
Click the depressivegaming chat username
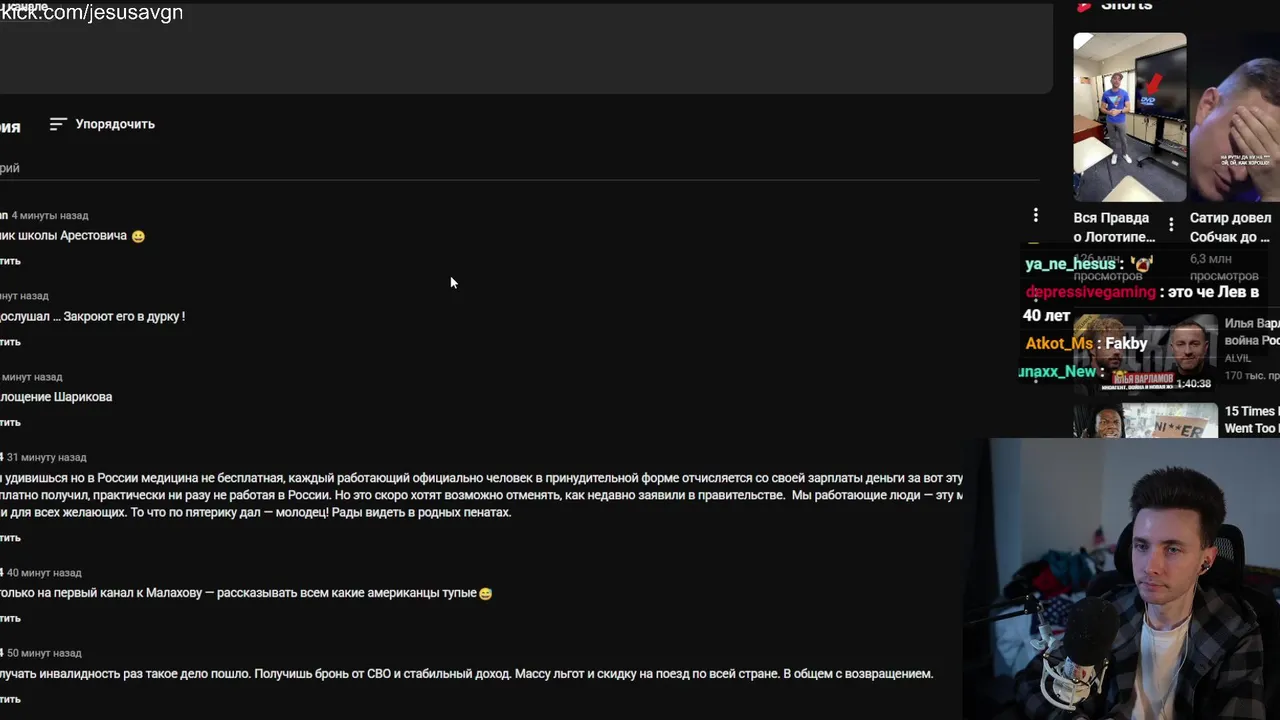click(x=1090, y=292)
